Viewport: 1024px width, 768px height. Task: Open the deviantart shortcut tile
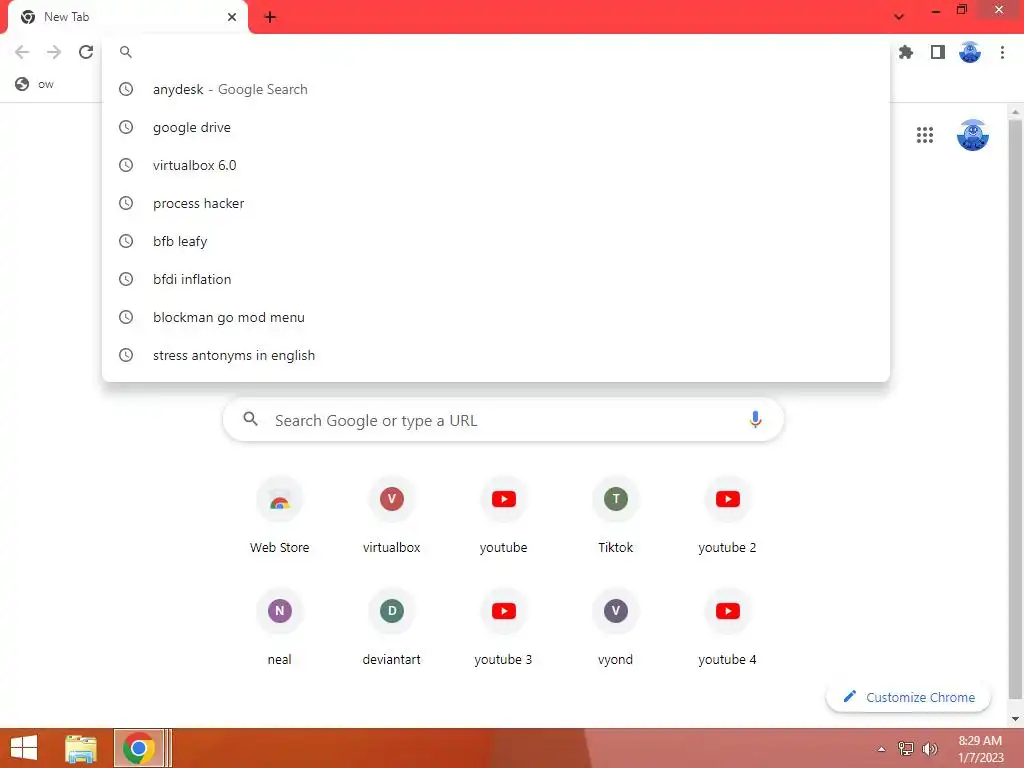point(392,628)
